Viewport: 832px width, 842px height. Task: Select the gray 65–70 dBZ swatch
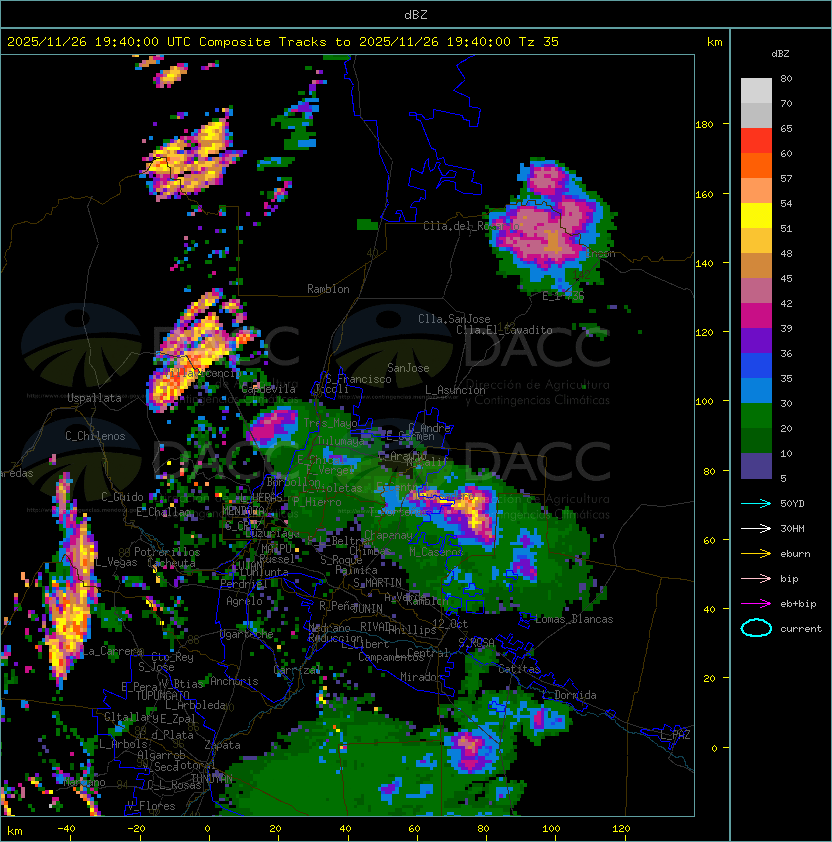(756, 115)
